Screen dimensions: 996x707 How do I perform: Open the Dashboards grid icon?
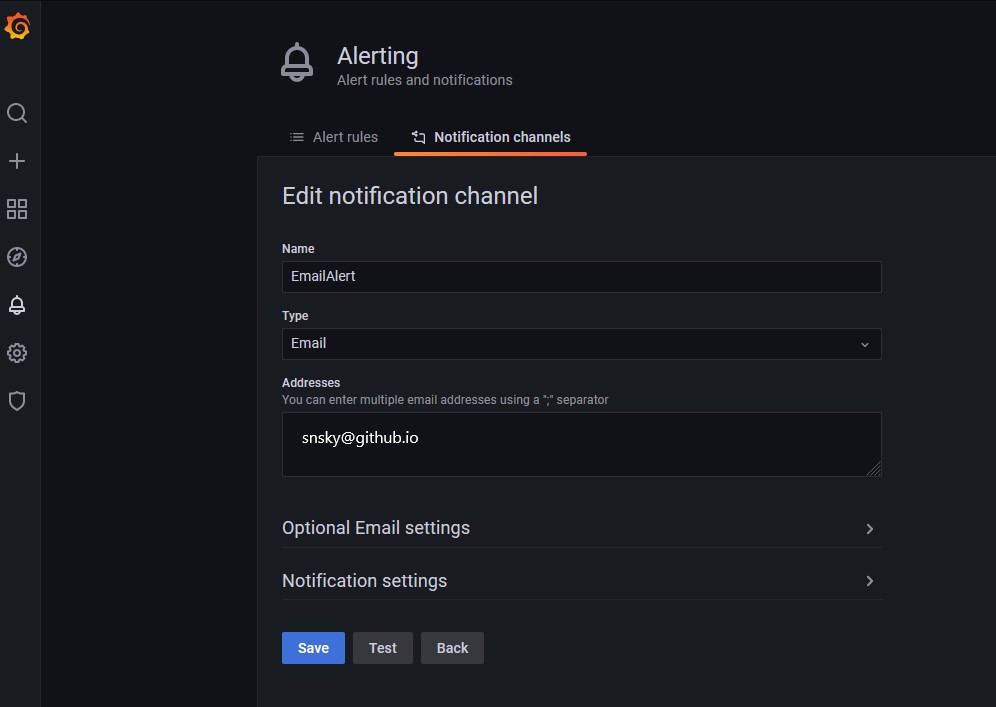coord(17,209)
